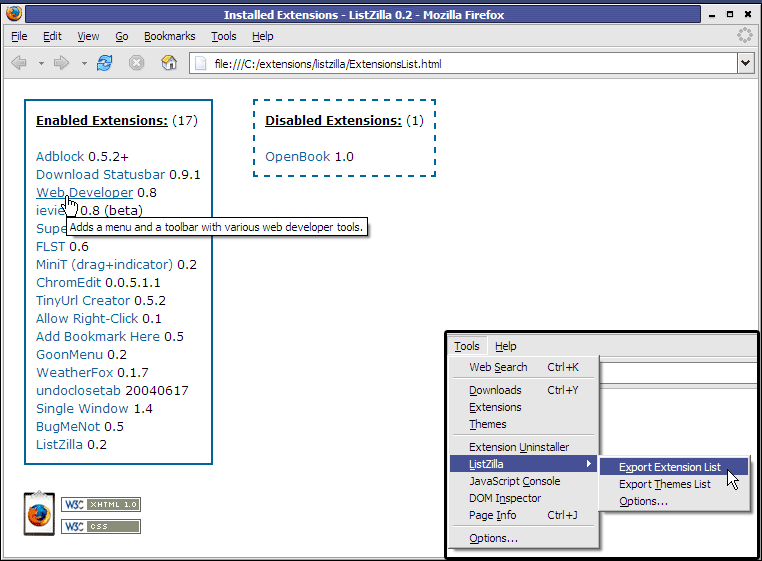762x561 pixels.
Task: Click the Back navigation arrow
Action: pos(19,63)
